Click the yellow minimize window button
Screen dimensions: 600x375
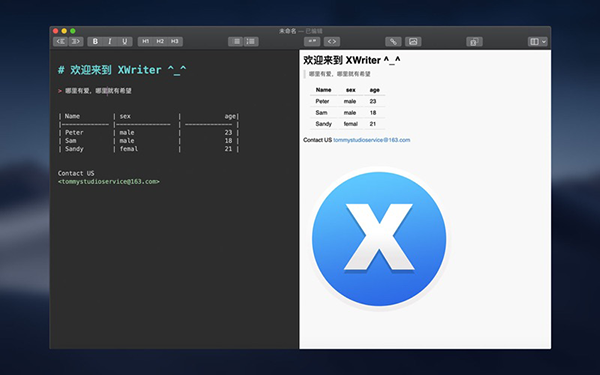(x=64, y=31)
